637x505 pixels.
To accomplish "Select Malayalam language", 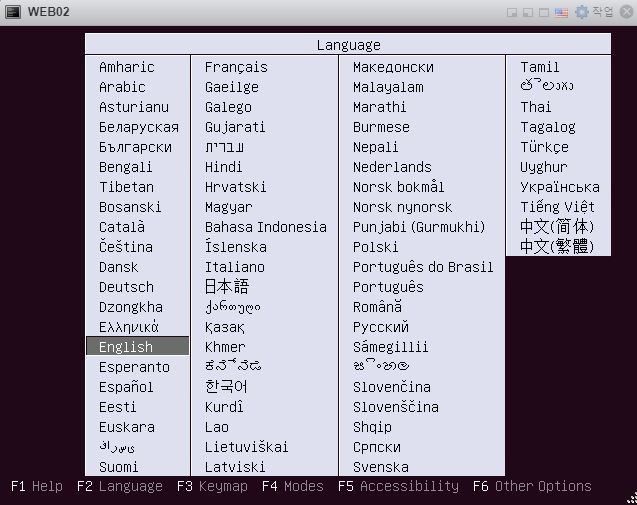I will pos(388,87).
